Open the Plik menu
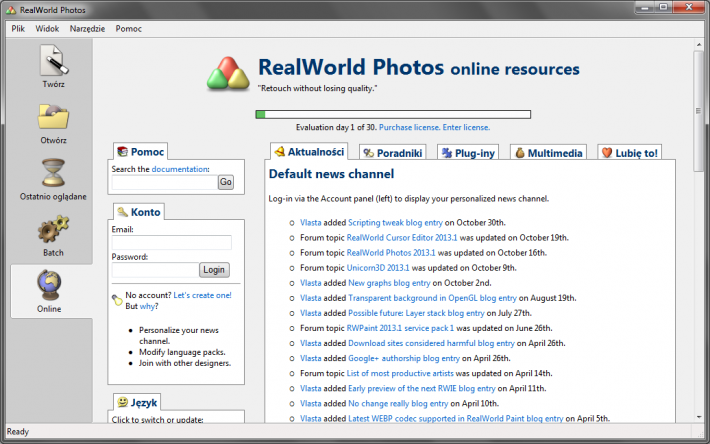 [x=18, y=29]
